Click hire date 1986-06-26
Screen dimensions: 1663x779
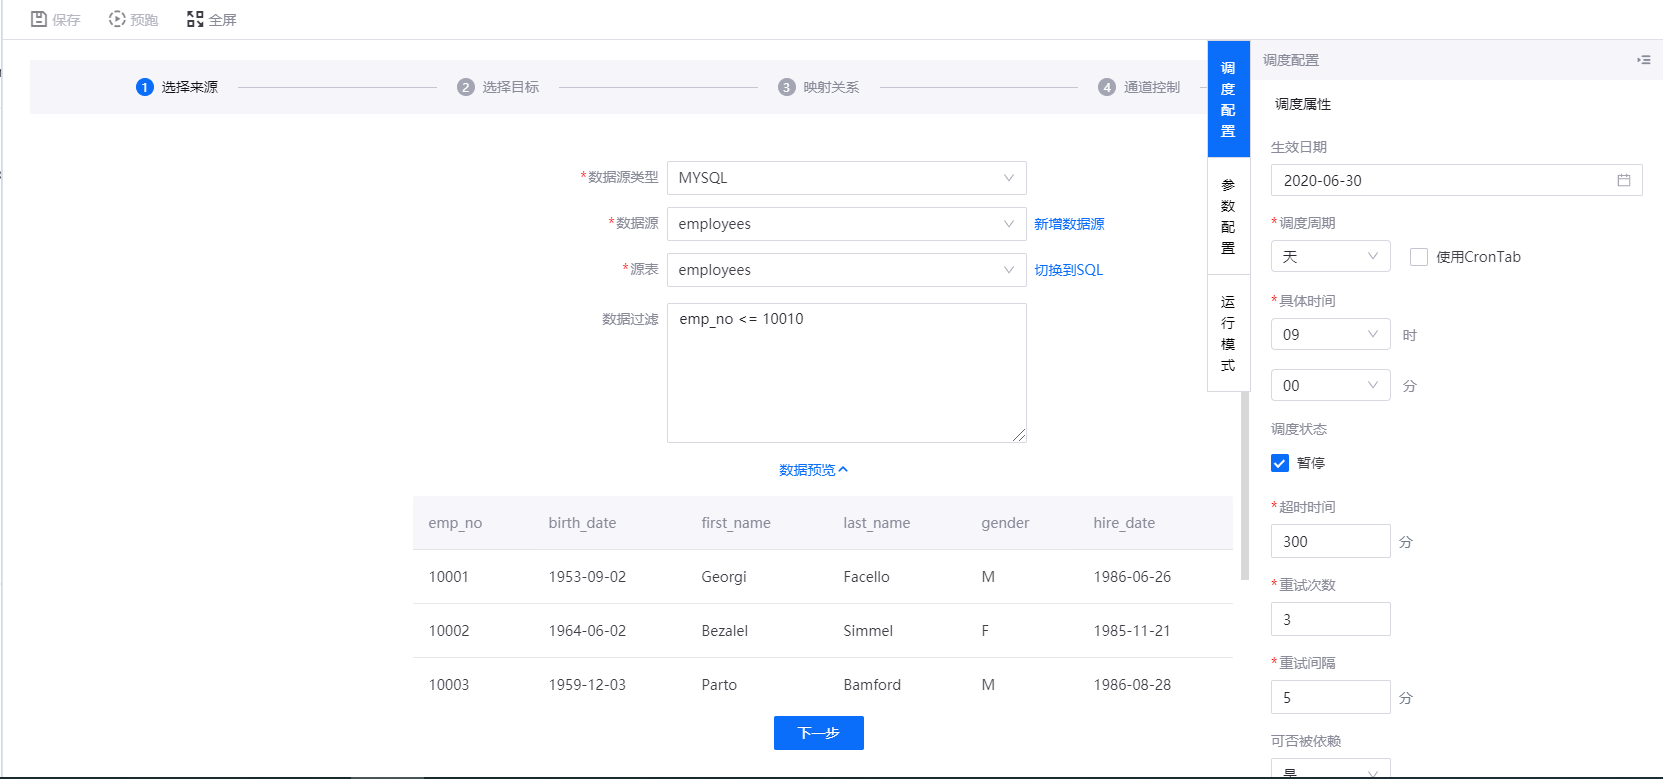pos(1132,577)
